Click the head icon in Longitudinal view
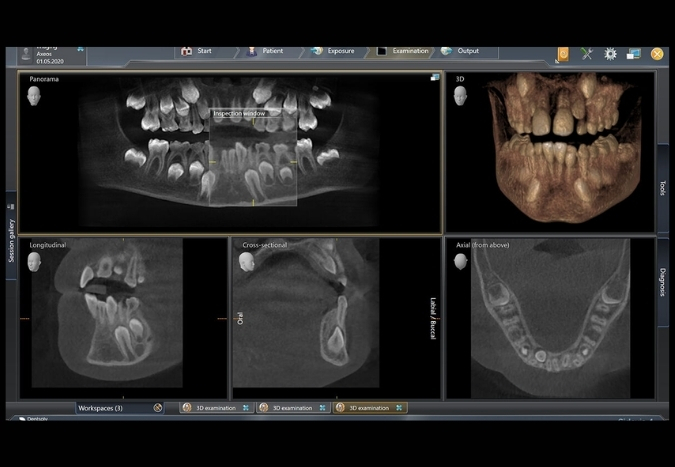 tap(35, 261)
